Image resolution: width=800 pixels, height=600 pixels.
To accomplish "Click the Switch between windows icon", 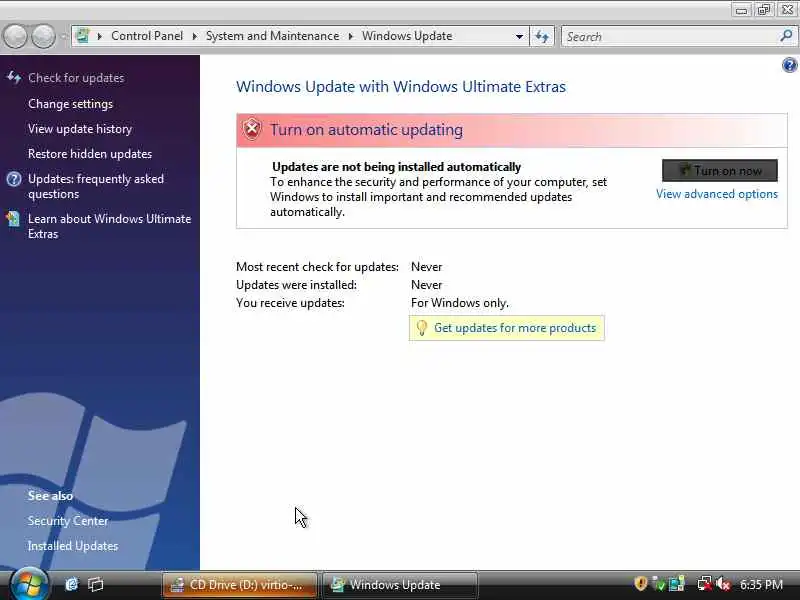I will (95, 584).
